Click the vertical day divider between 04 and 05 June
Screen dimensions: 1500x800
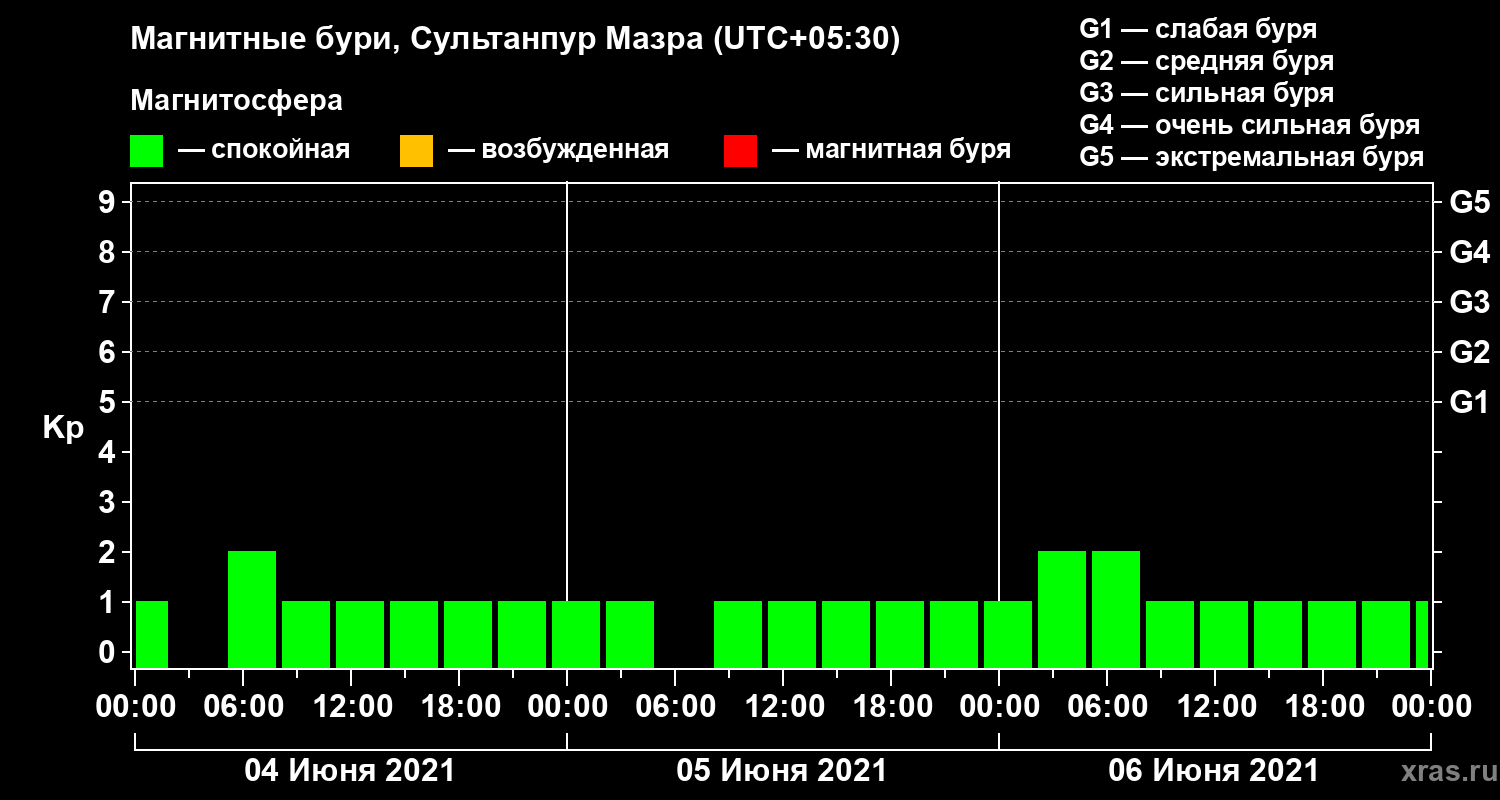pos(567,425)
